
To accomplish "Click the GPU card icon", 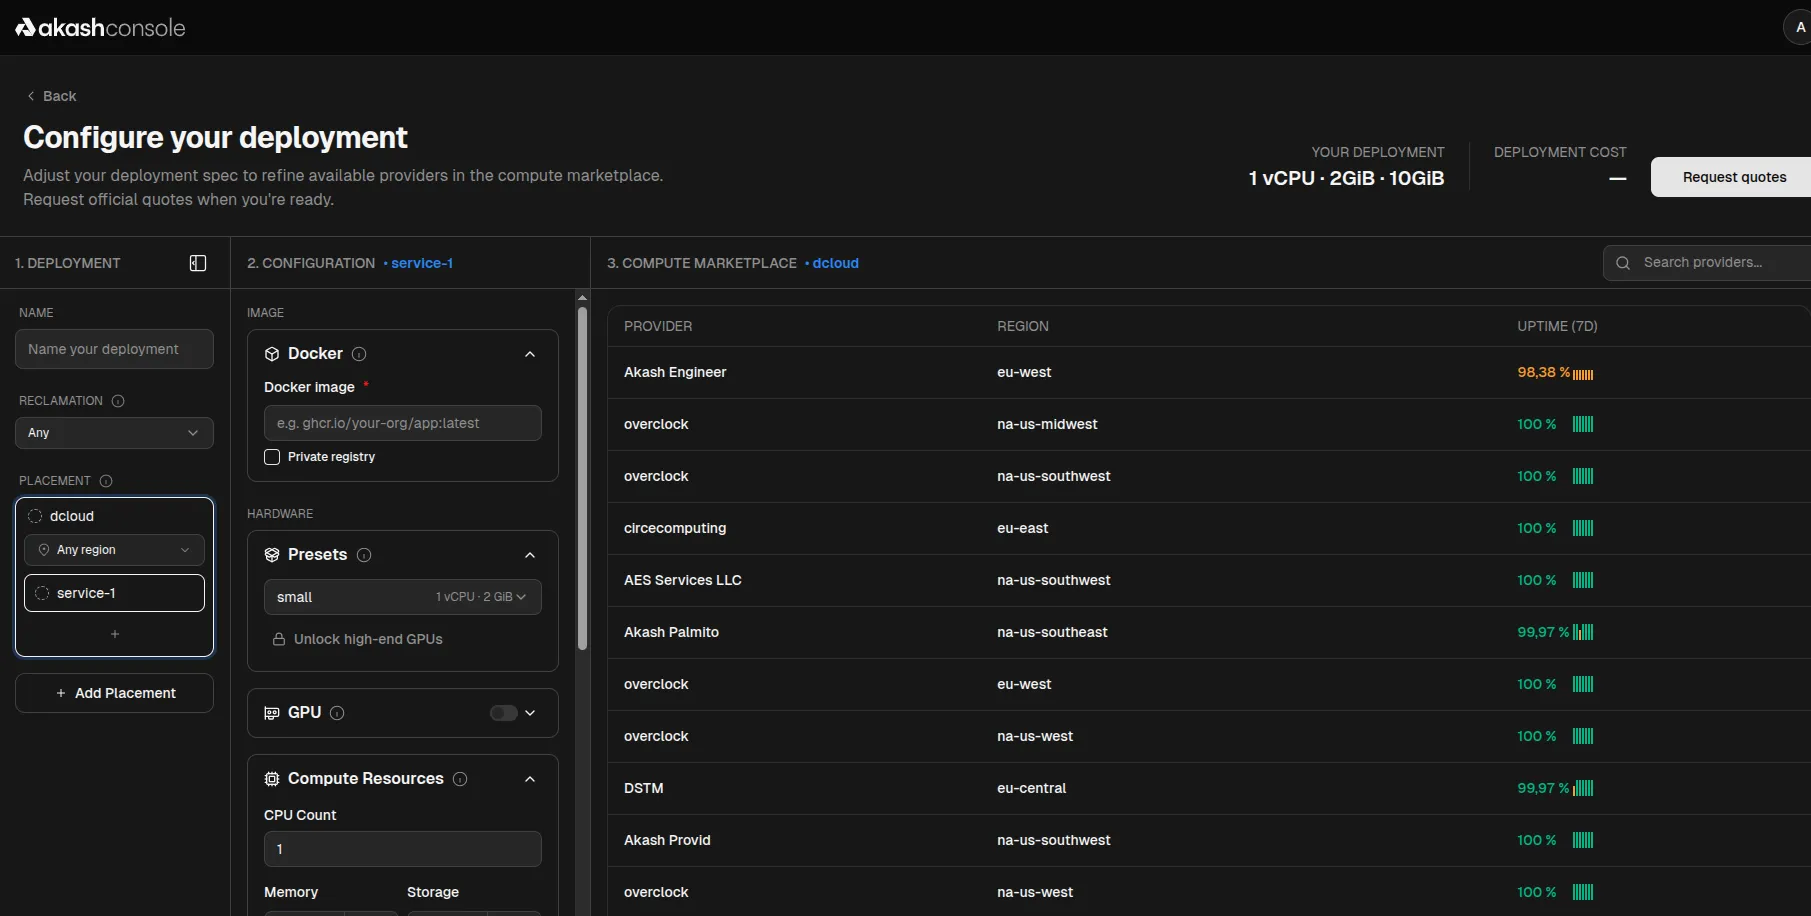I will tap(272, 713).
